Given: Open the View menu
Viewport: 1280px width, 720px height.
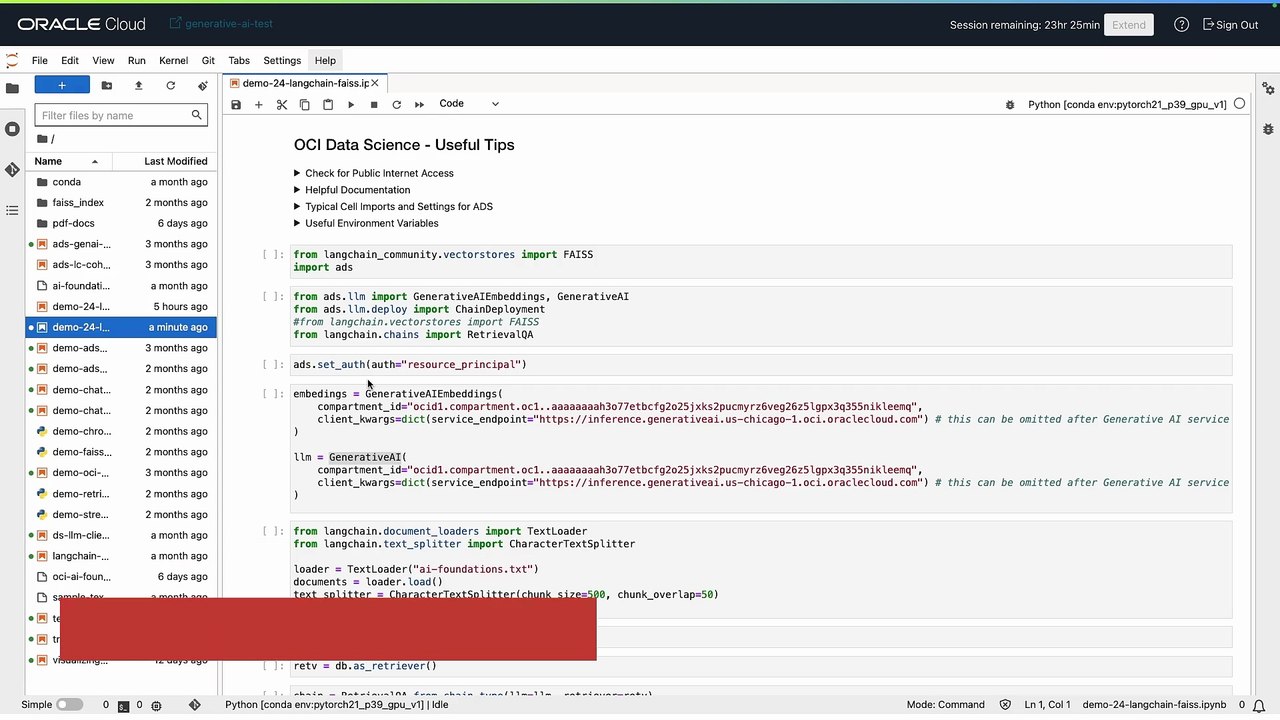Looking at the screenshot, I should (103, 61).
